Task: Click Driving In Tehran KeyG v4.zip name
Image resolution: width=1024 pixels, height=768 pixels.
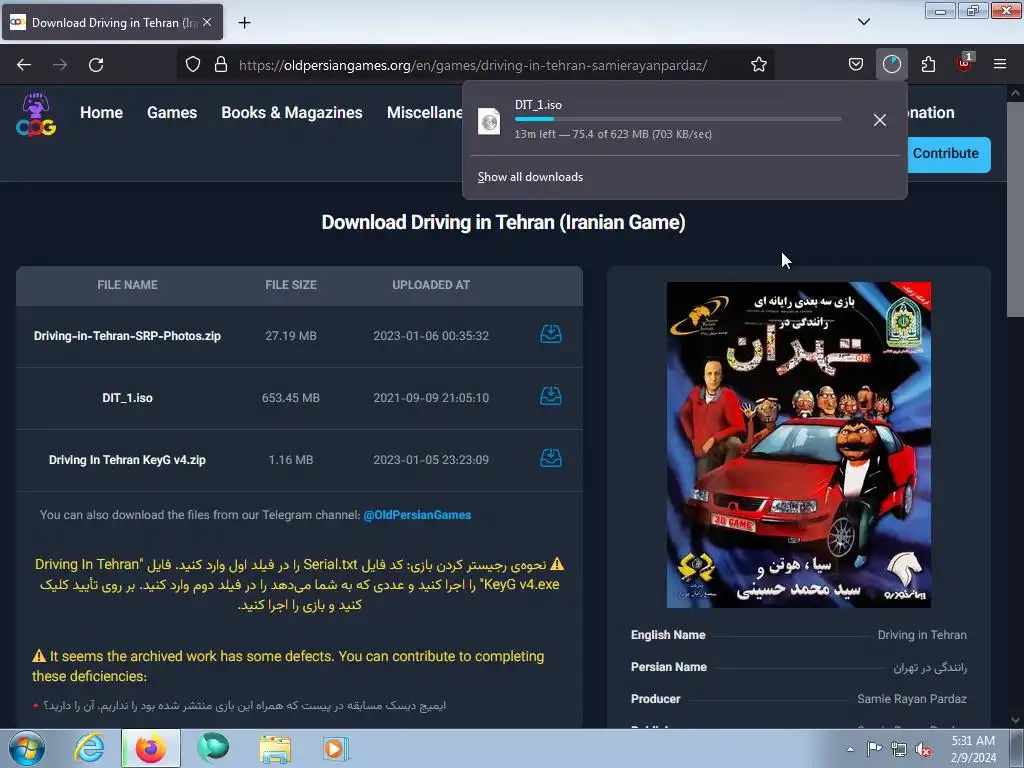Action: coord(127,460)
